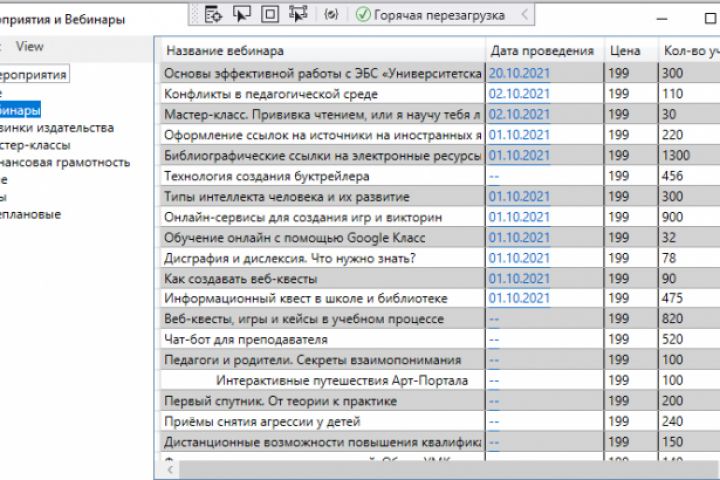This screenshot has height=480, width=720.
Task: Select 'Дистанционные возможности повышения квалифик' cell
Action: click(323, 442)
